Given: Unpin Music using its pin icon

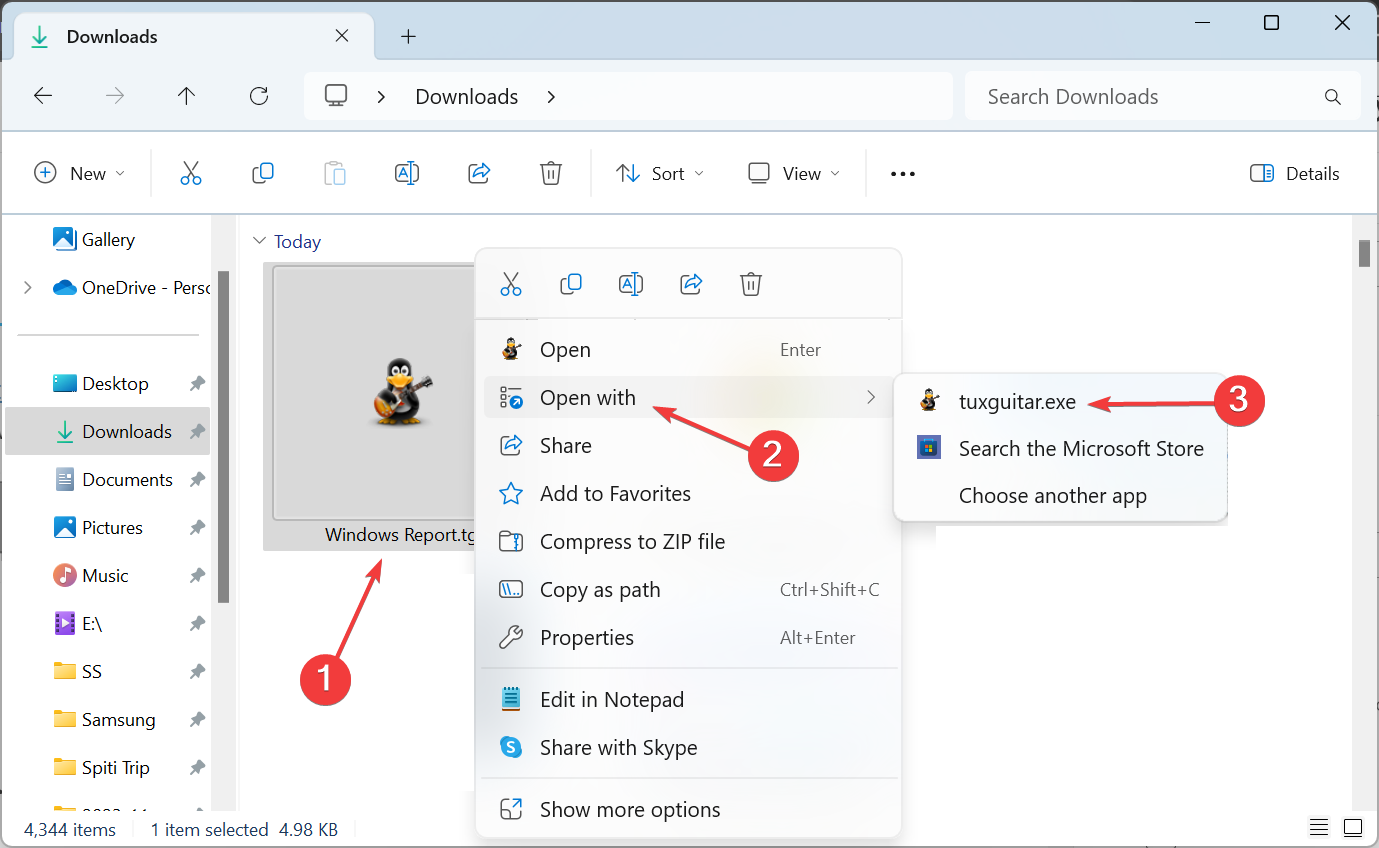Looking at the screenshot, I should (197, 575).
